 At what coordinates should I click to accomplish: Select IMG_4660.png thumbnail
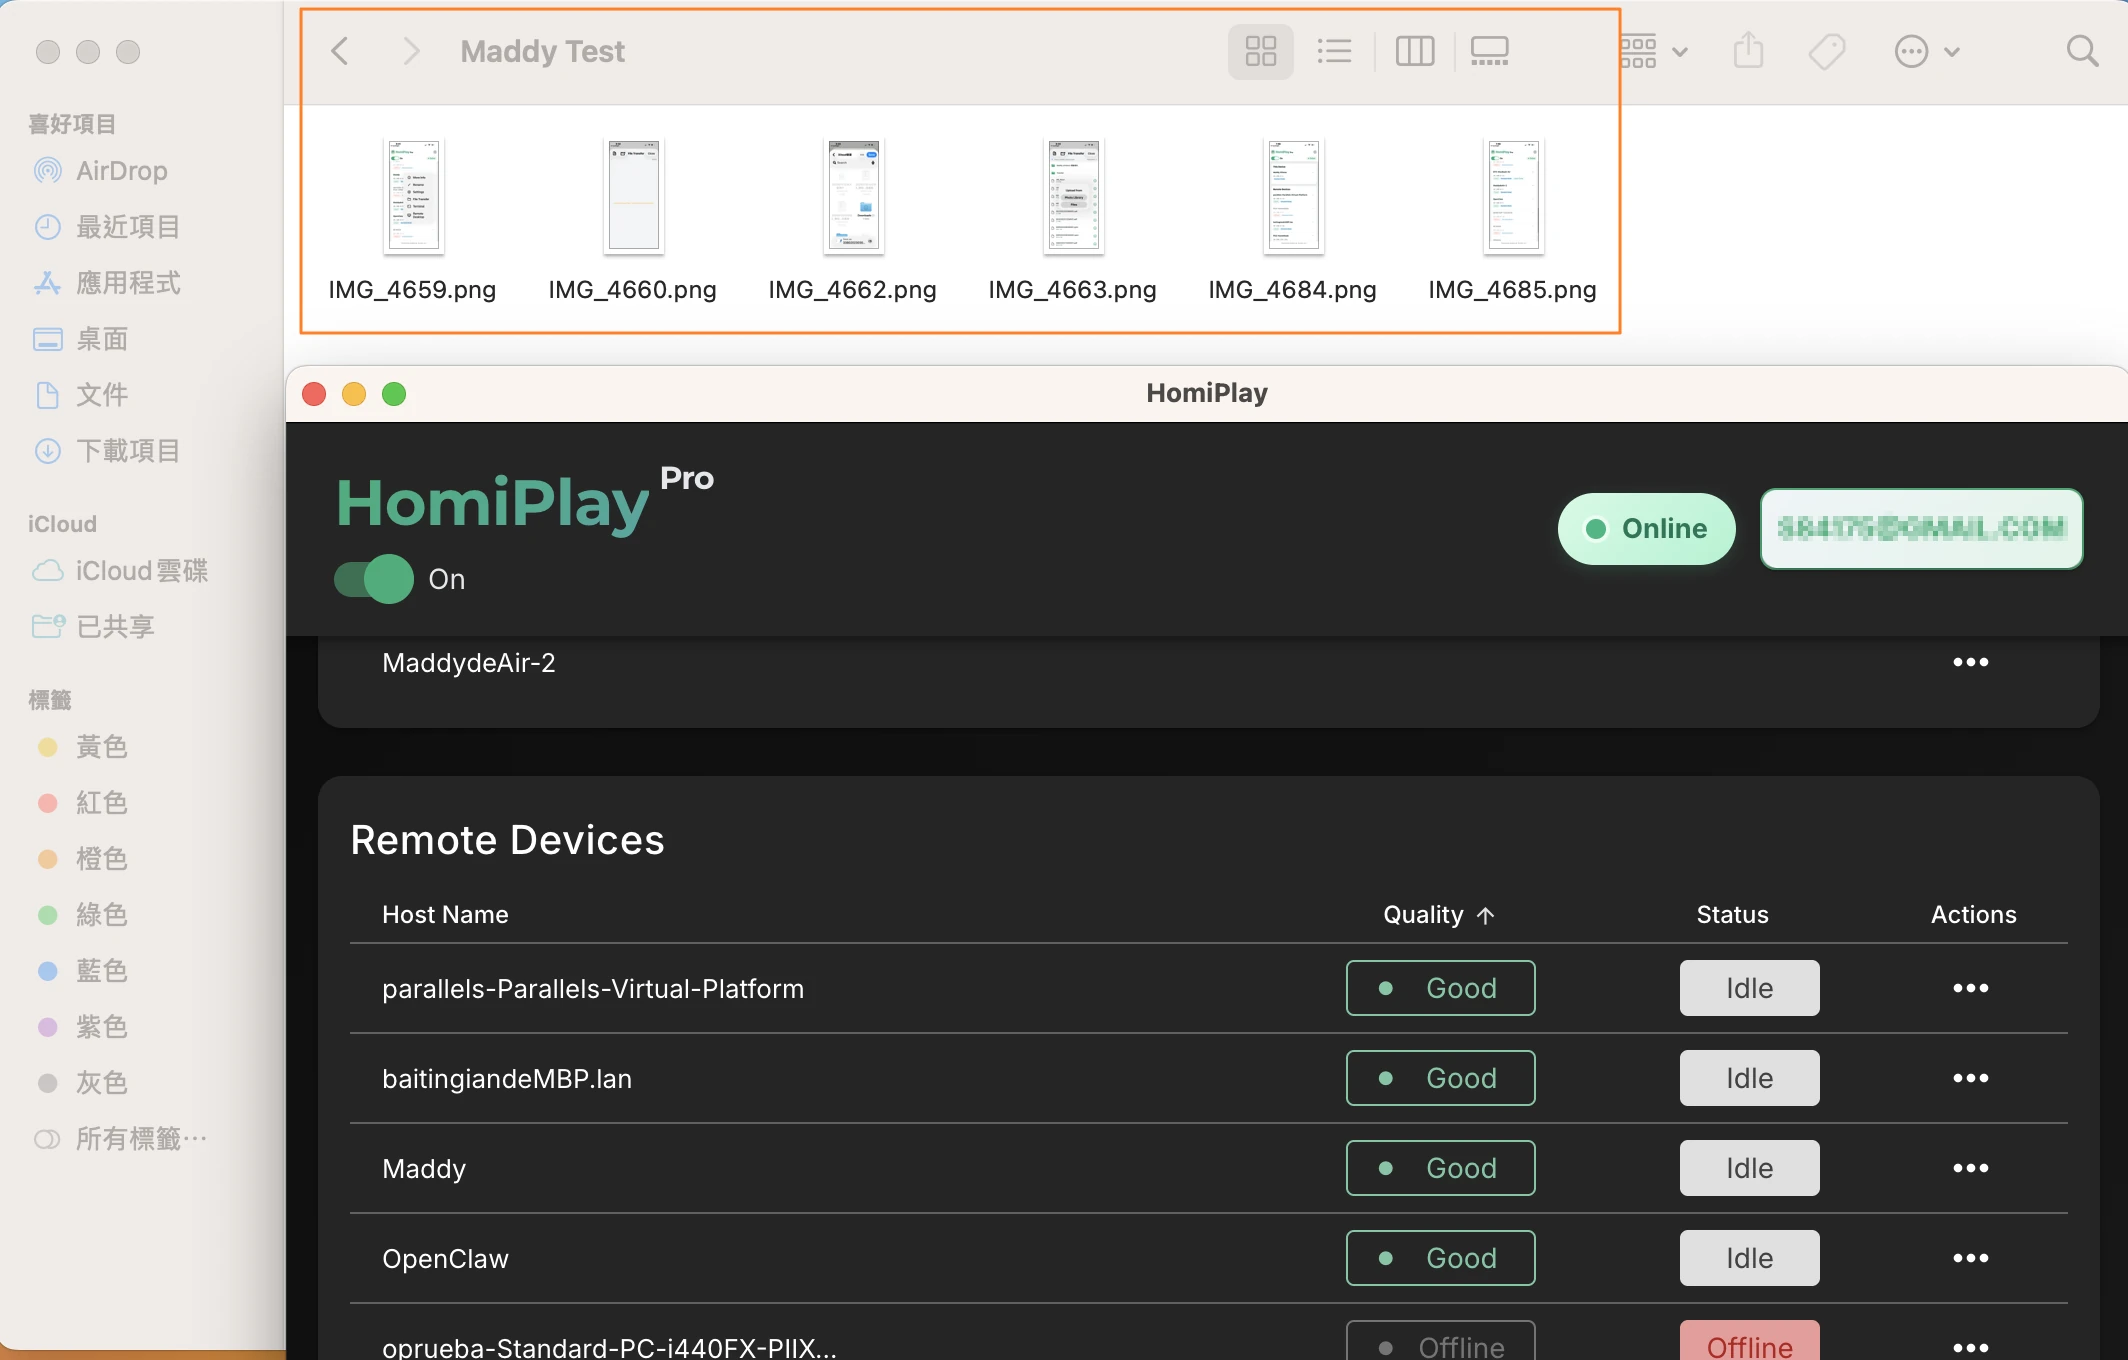[633, 195]
